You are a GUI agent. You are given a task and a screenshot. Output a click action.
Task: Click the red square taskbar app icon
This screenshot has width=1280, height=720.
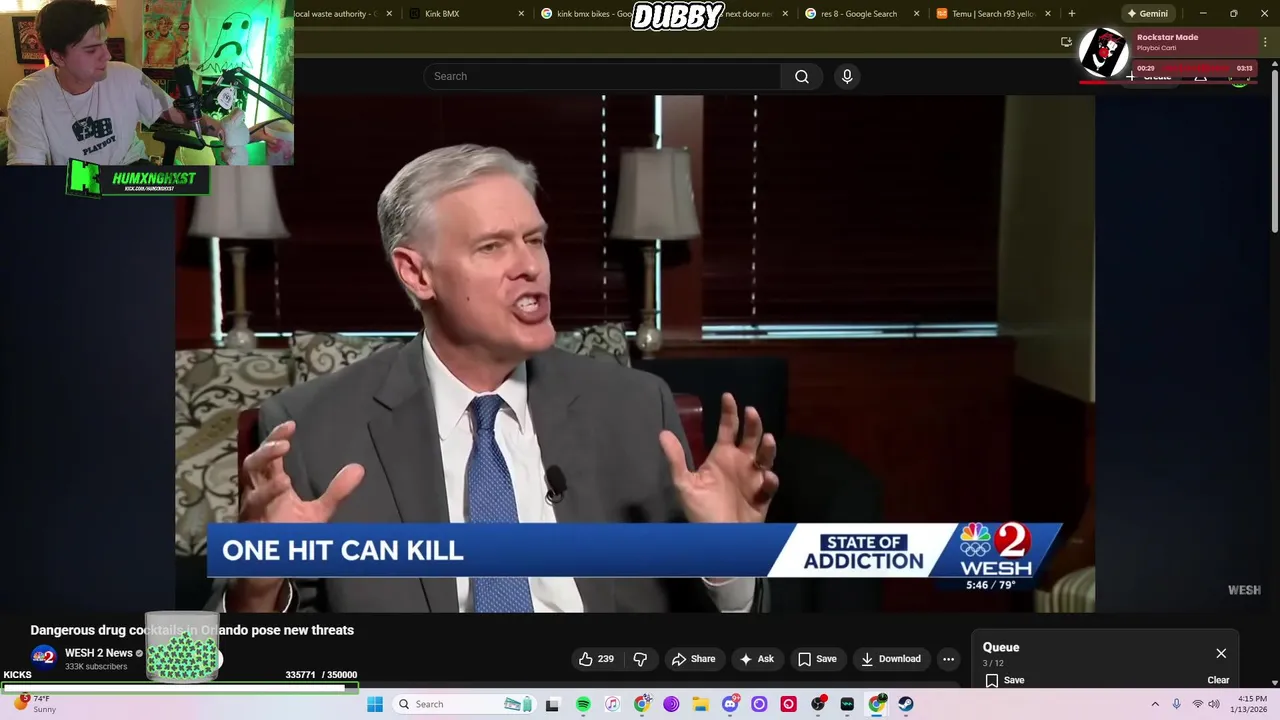tap(789, 704)
